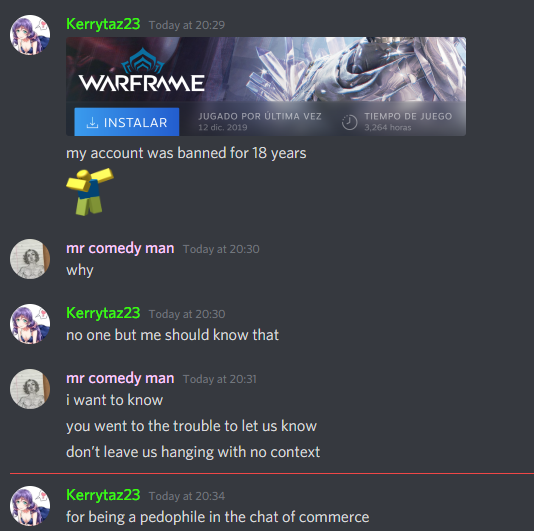
Task: Click Kerrytaz23's avatar on the 20:30 message
Action: pyautogui.click(x=30, y=324)
